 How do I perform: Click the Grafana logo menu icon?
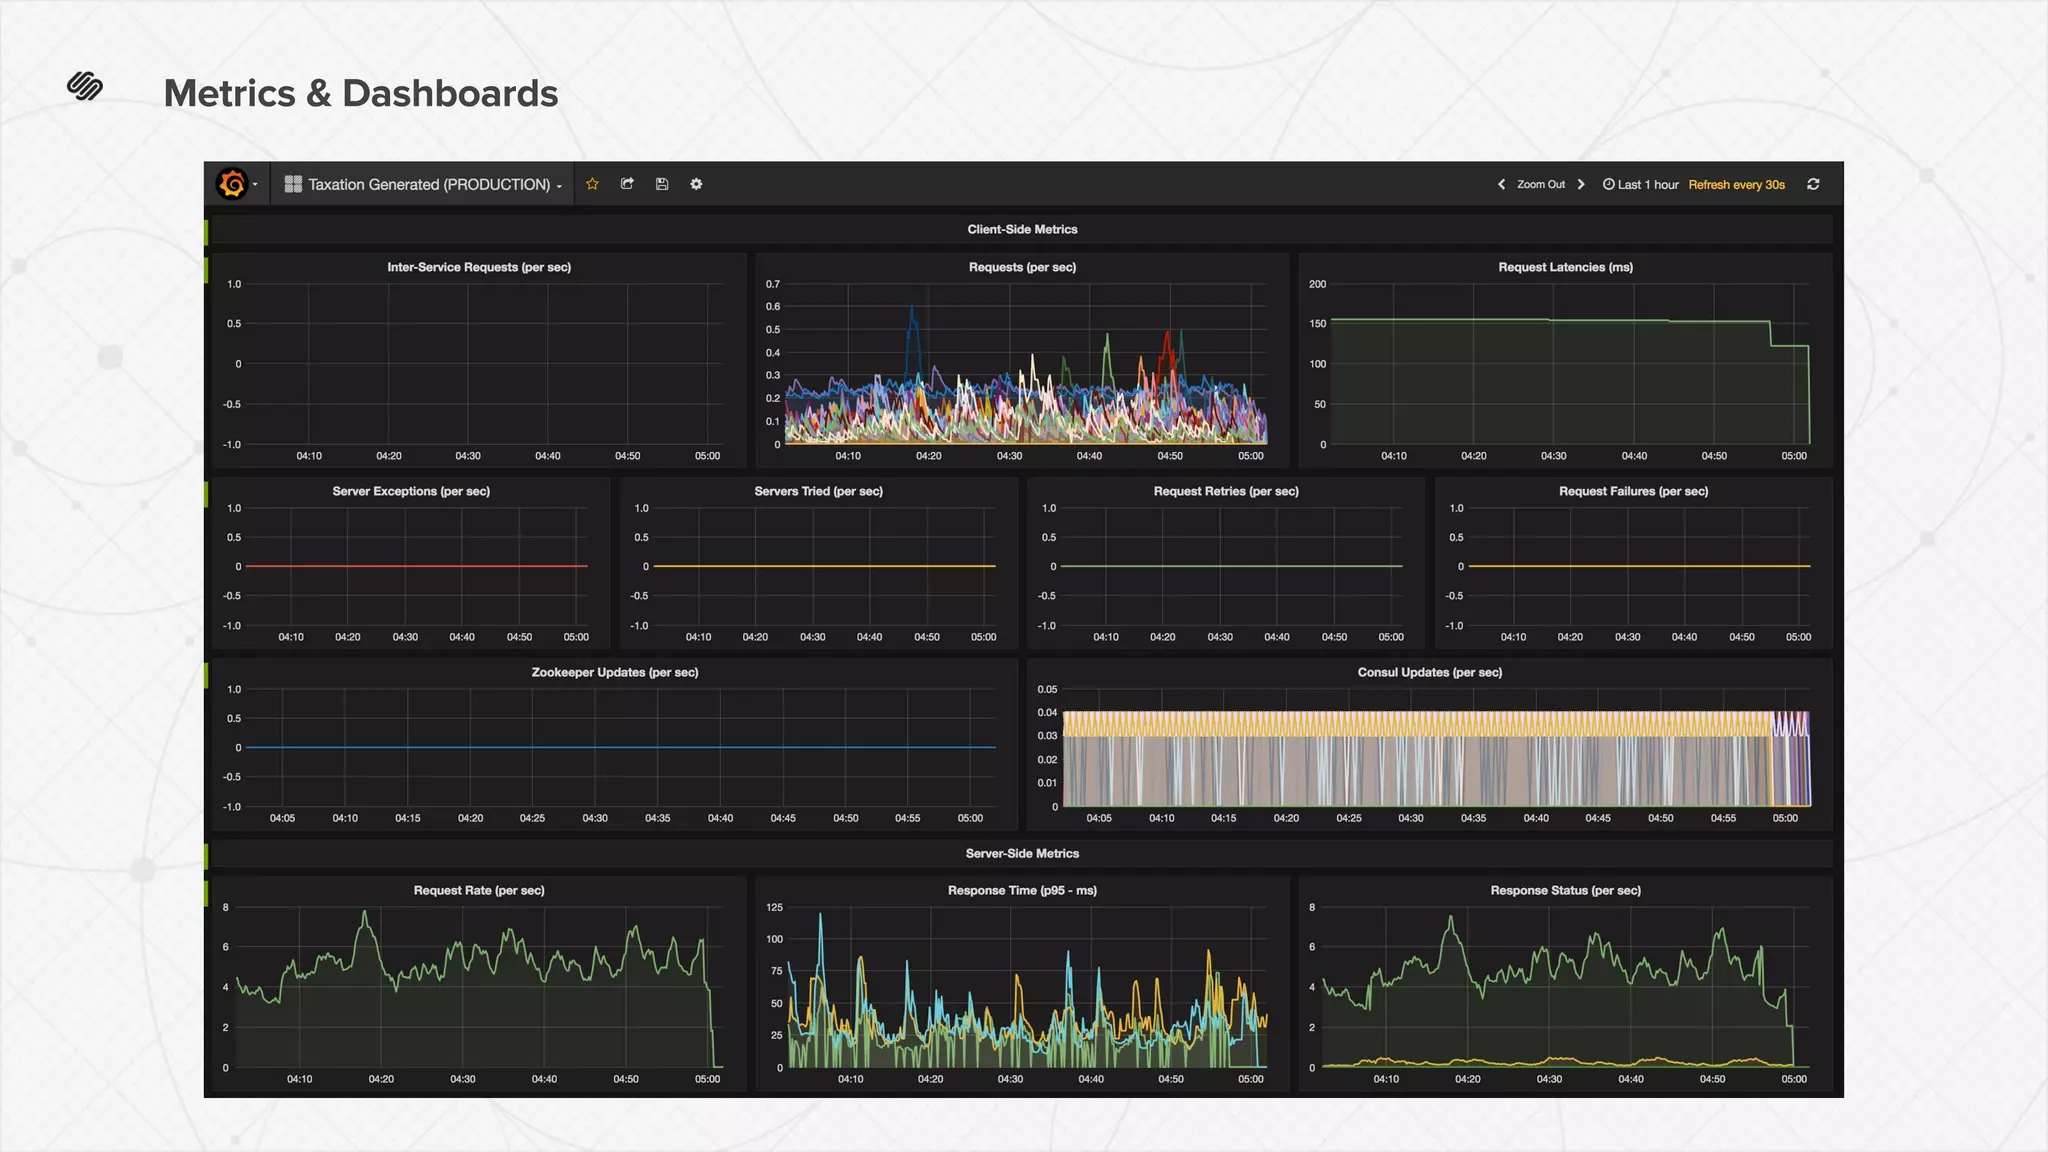click(233, 184)
